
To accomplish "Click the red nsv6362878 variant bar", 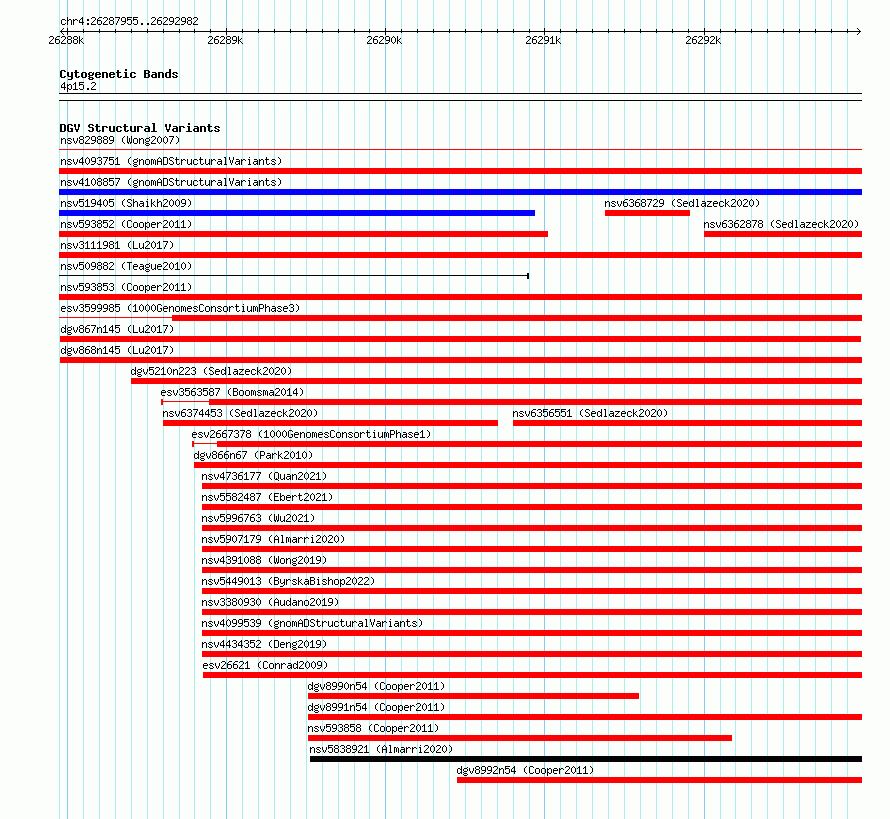I will point(783,234).
